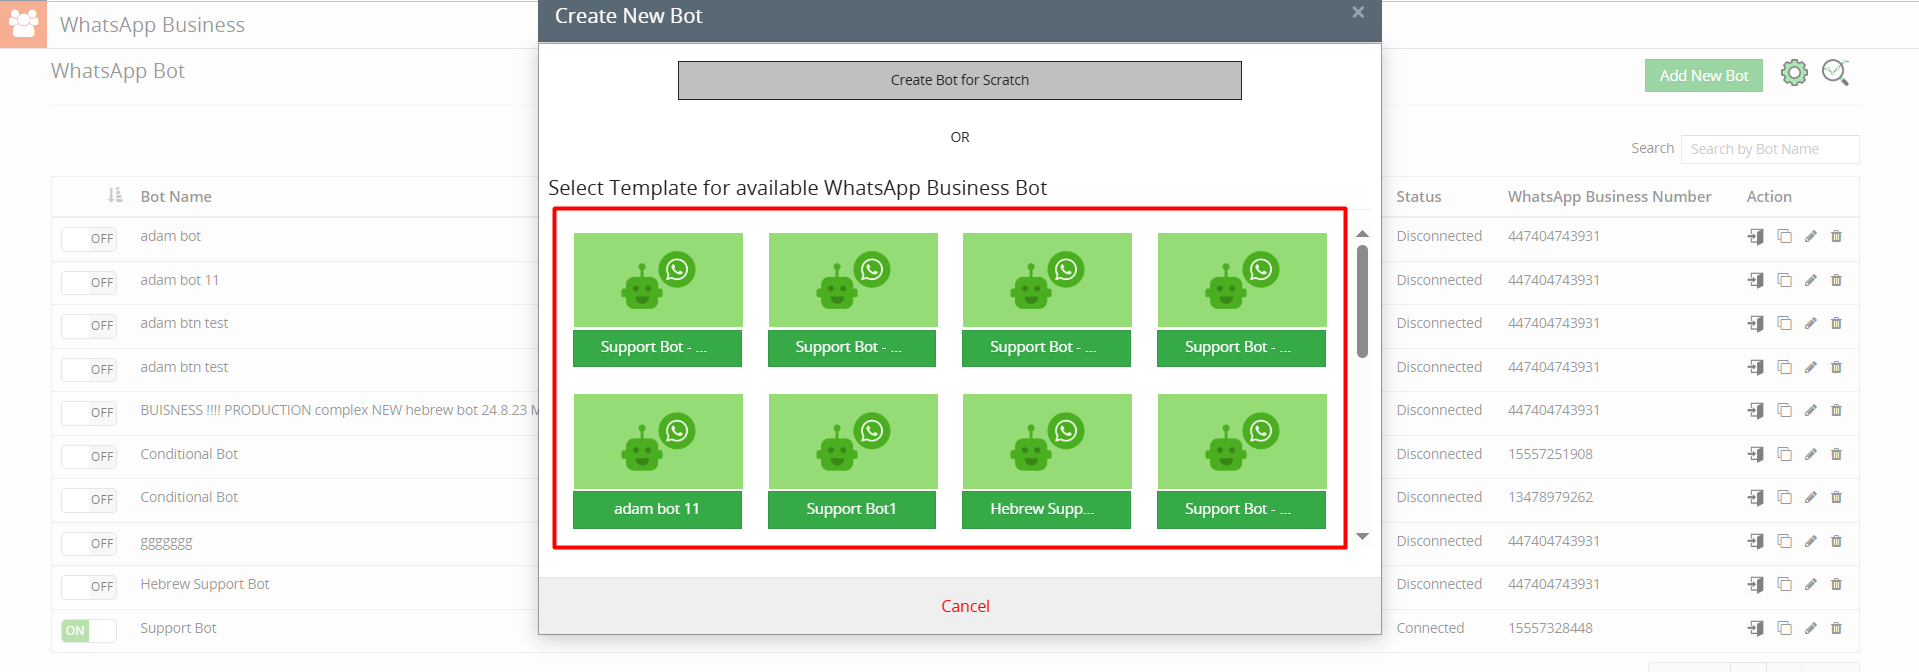
Task: Sort the list using the Bot Name sort icon
Action: pyautogui.click(x=115, y=196)
